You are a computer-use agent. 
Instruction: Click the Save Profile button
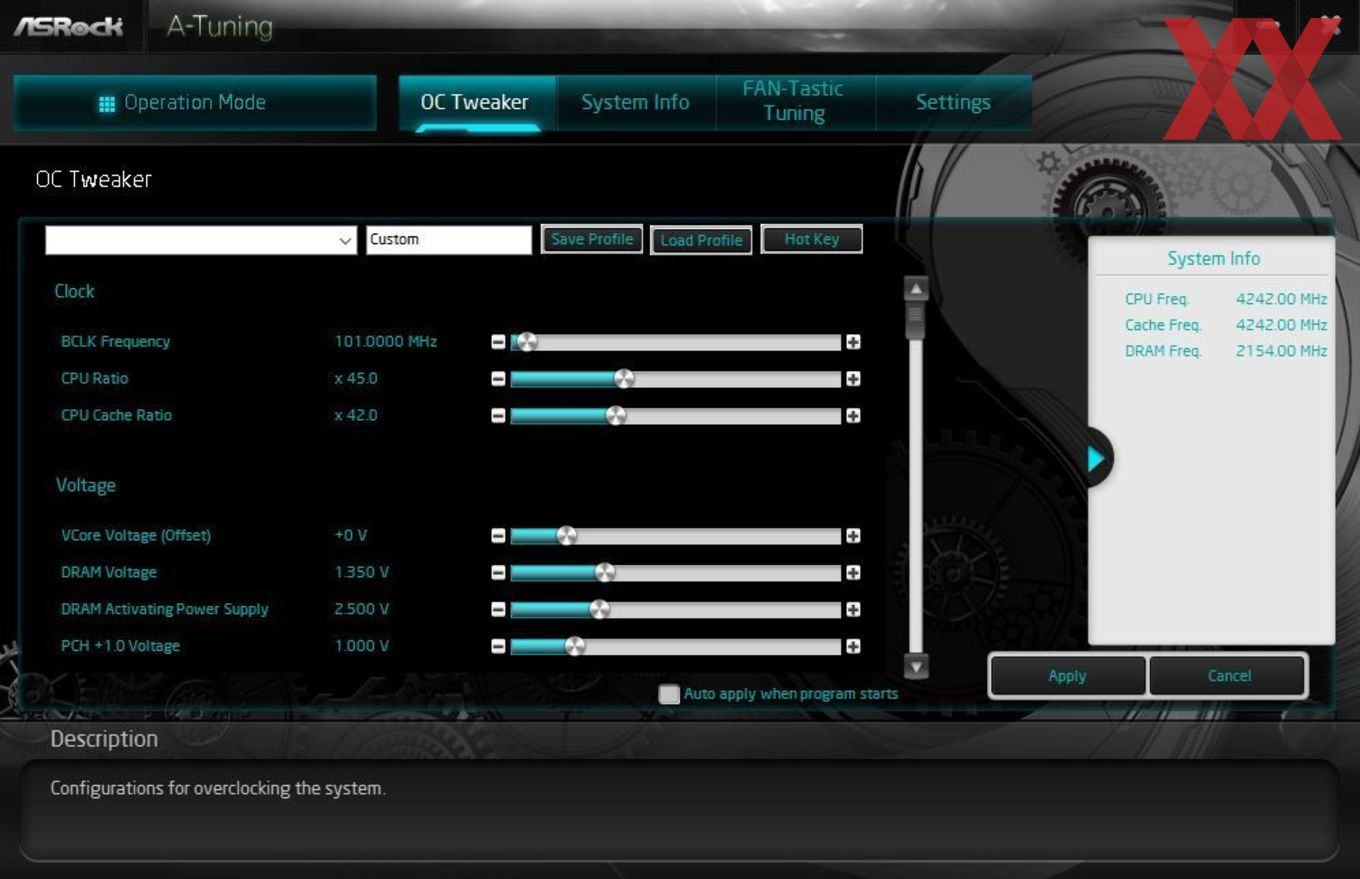tap(592, 239)
